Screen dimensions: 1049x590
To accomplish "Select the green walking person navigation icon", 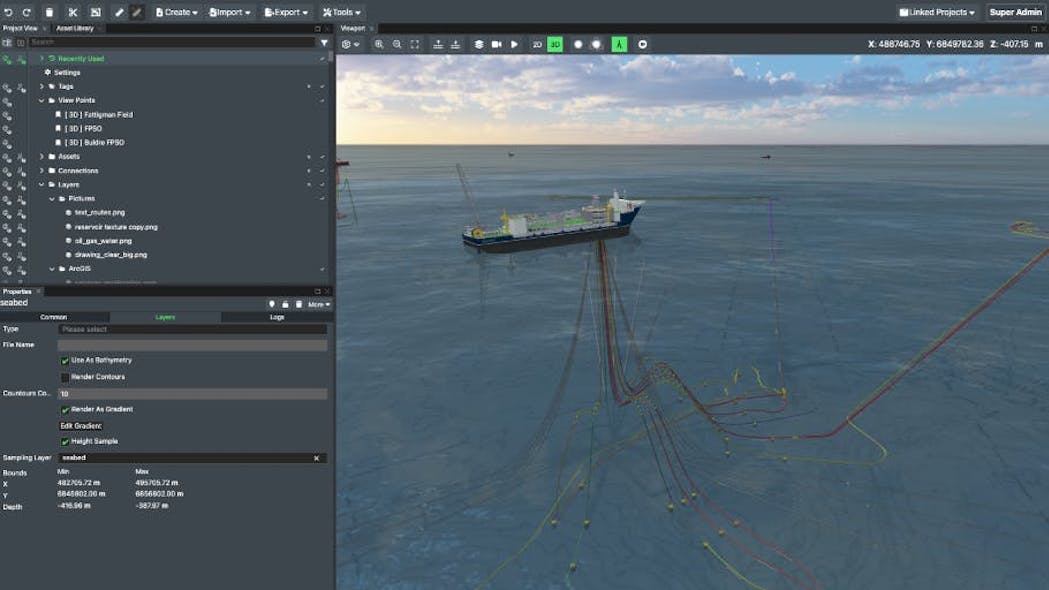I will click(617, 44).
